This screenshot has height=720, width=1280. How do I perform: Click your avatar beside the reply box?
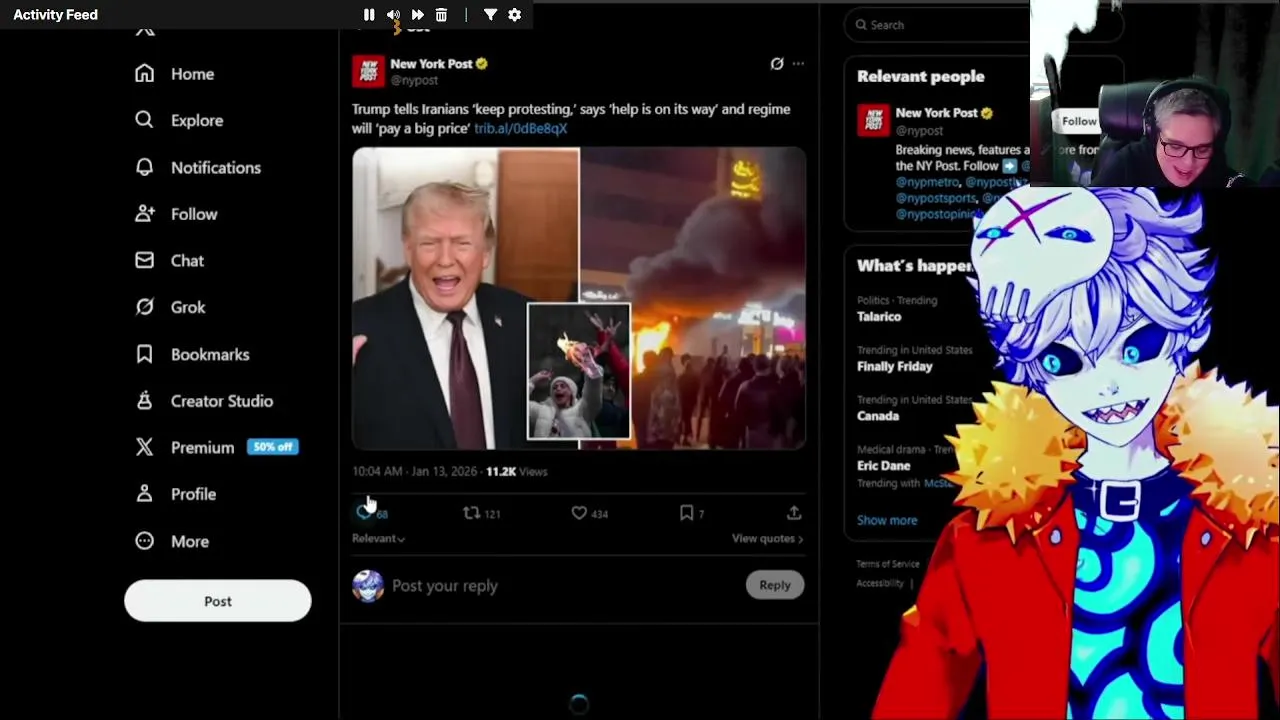(368, 586)
